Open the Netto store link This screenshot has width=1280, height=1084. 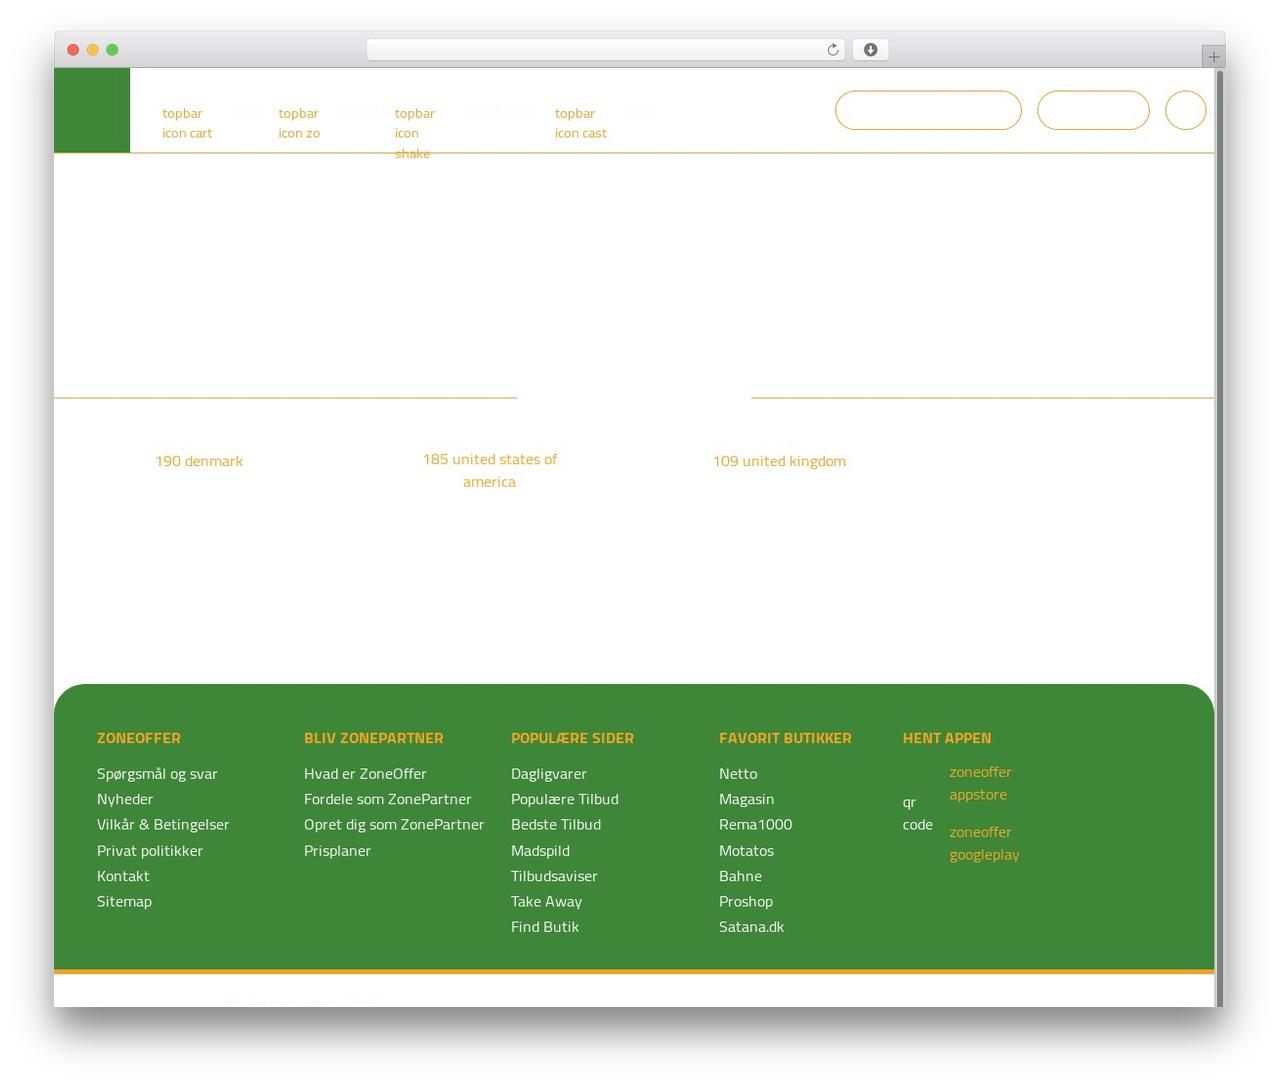pos(738,773)
